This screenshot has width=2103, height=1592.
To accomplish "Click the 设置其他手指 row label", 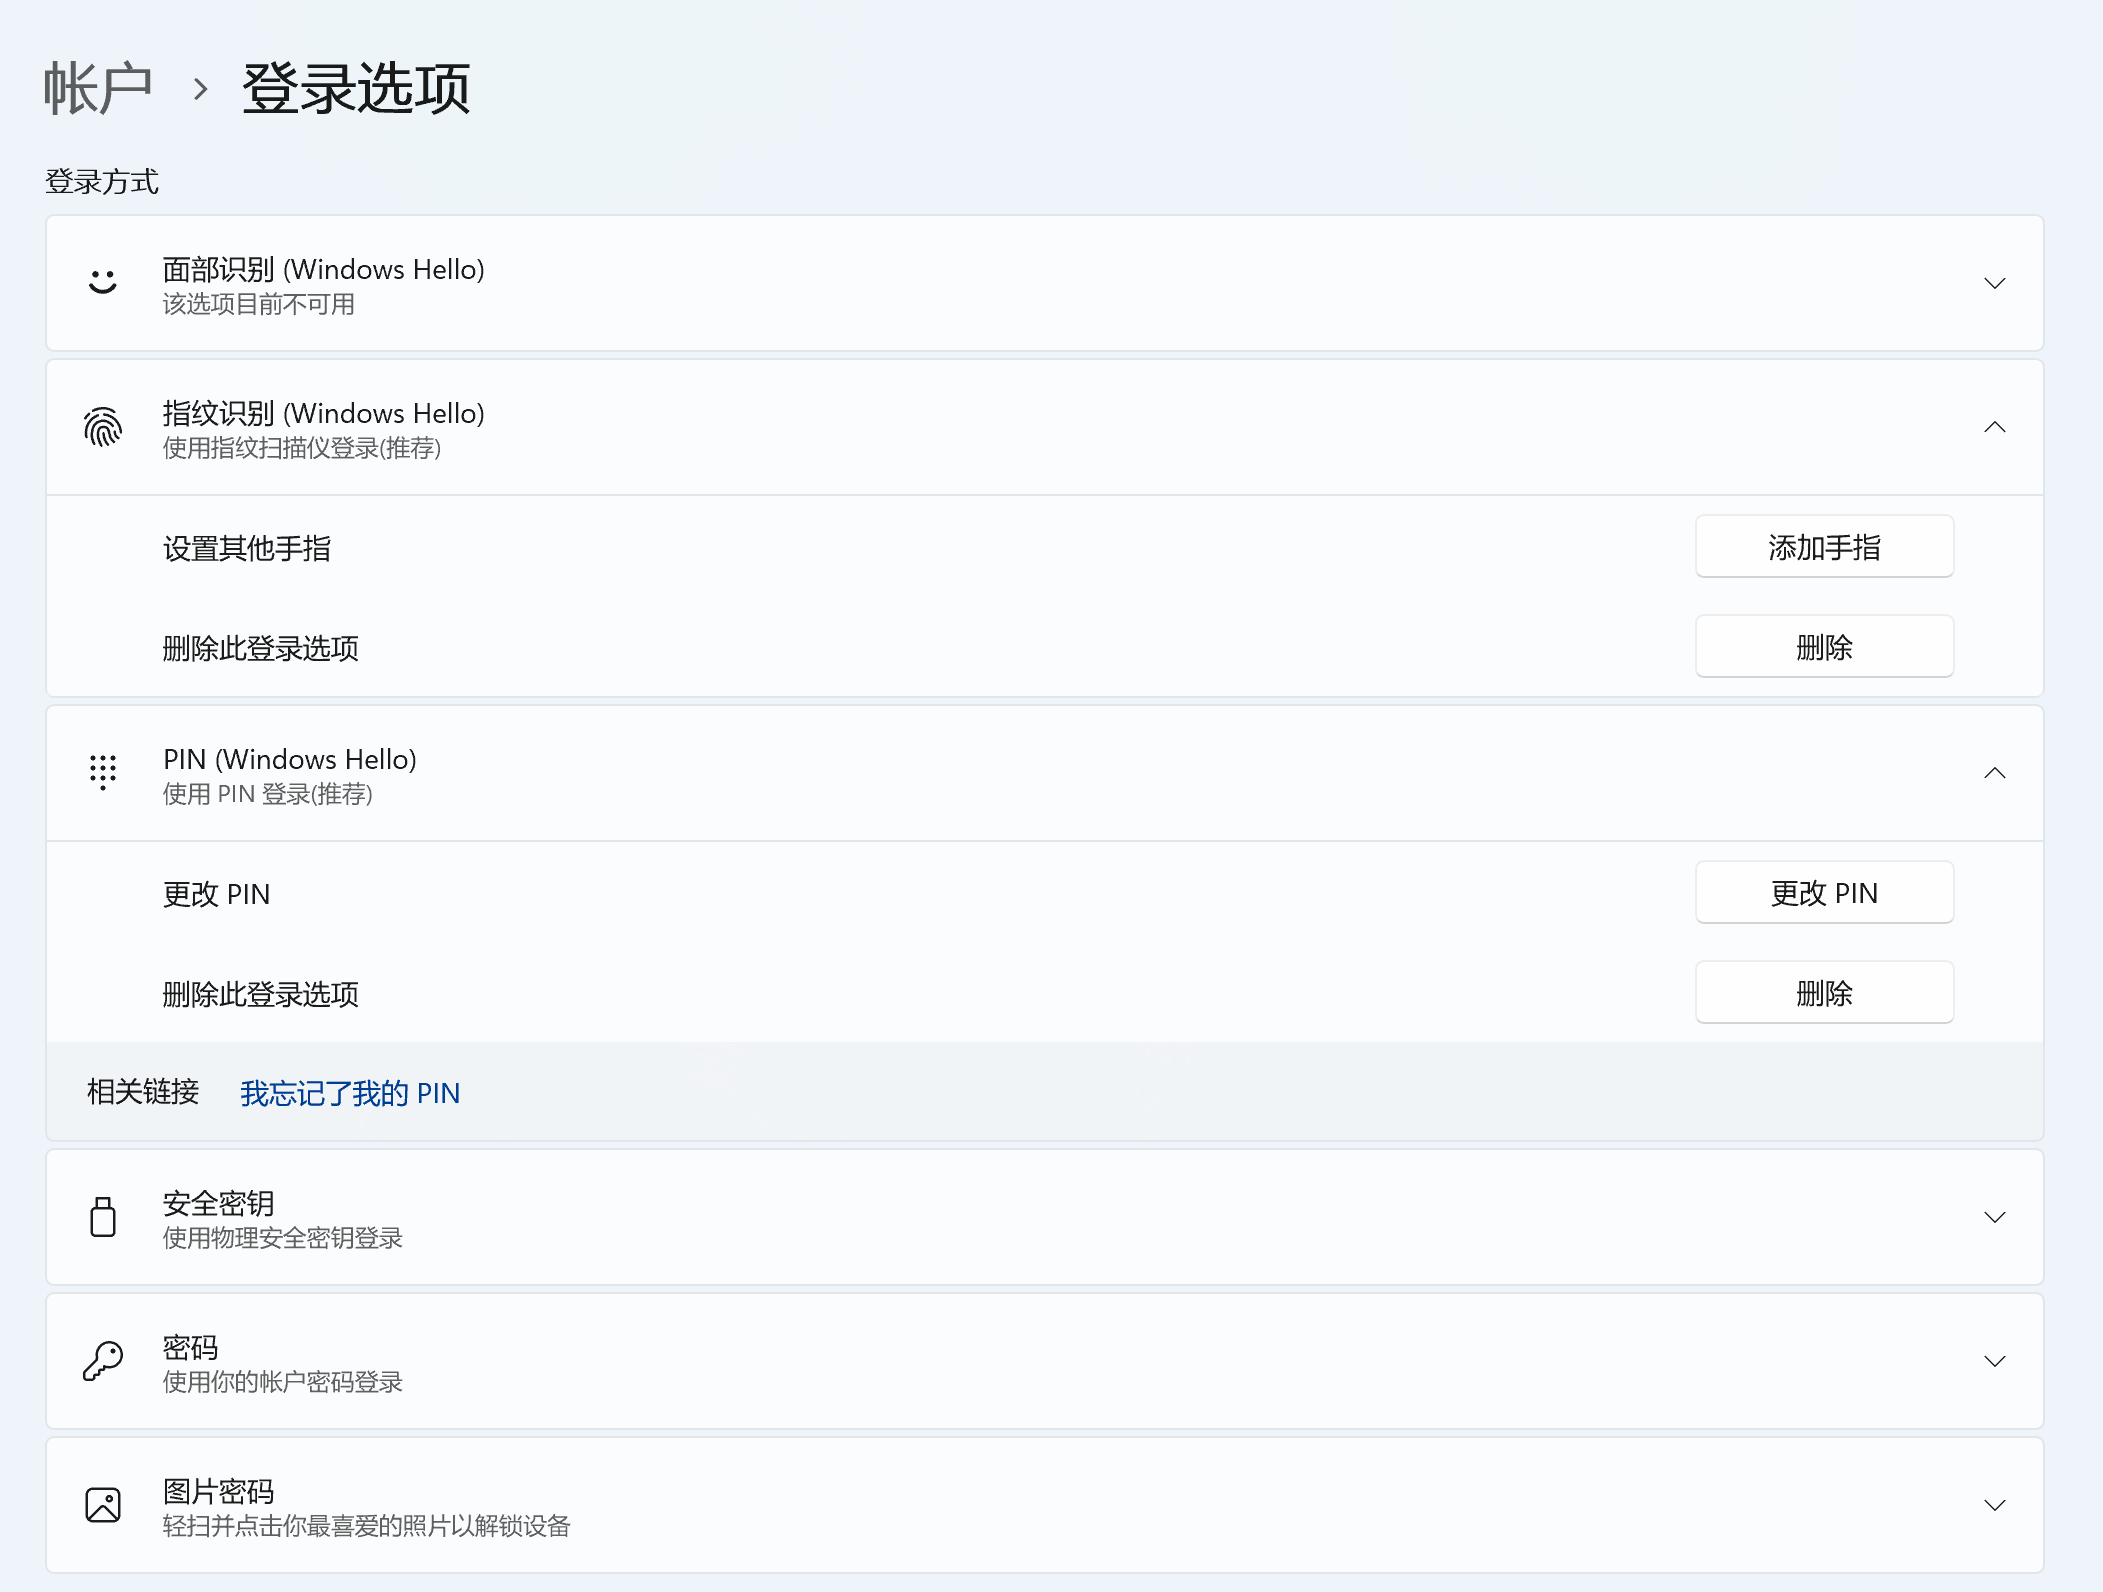I will (247, 548).
